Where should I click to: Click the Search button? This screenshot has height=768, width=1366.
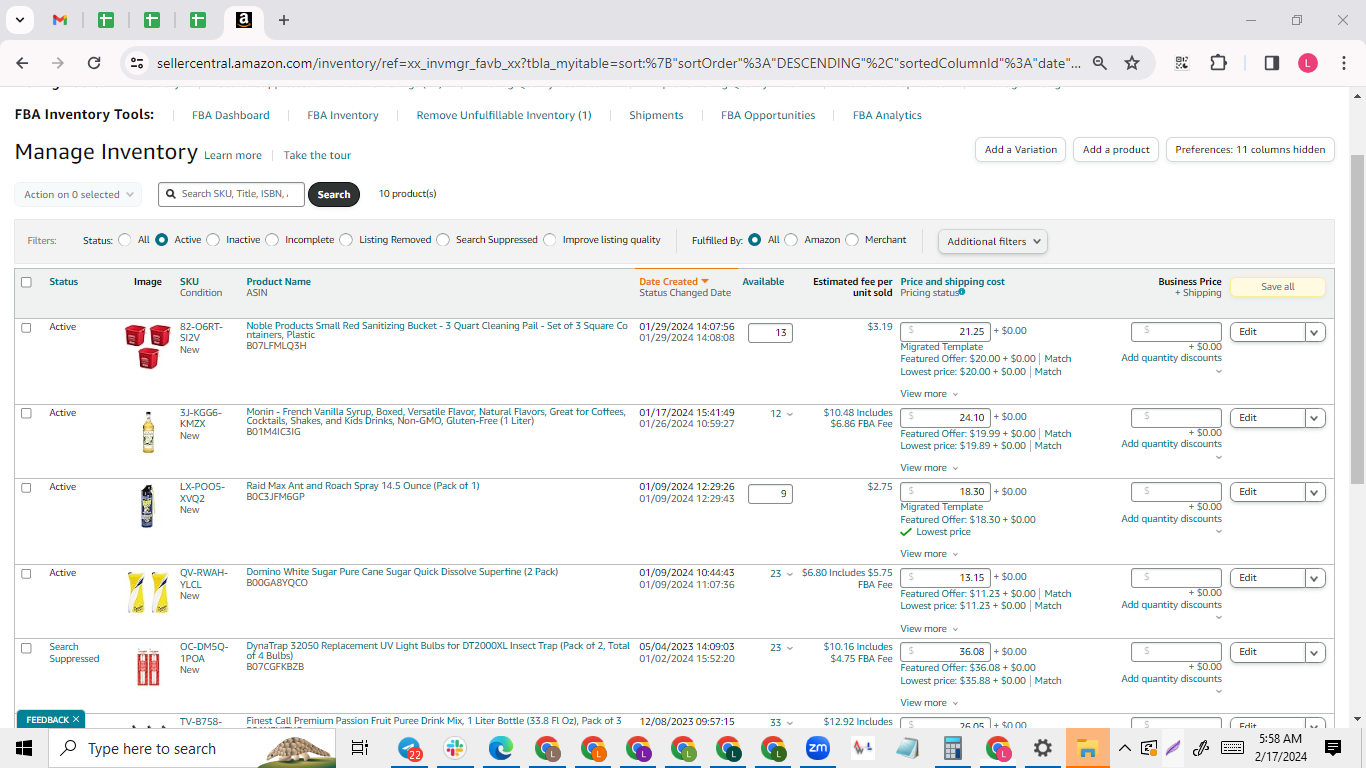tap(334, 194)
